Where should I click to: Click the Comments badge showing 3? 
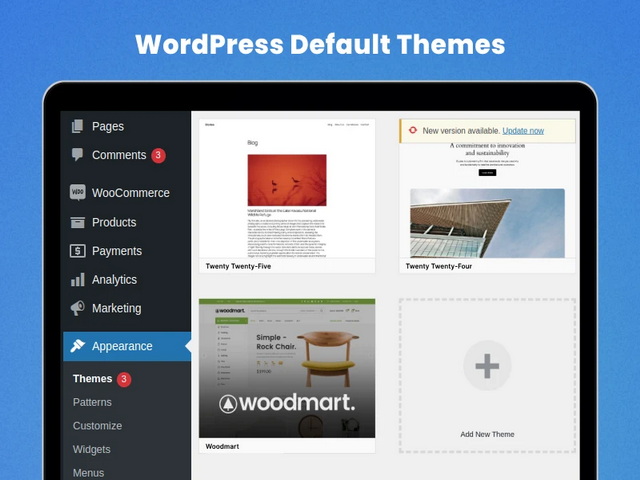click(x=158, y=155)
